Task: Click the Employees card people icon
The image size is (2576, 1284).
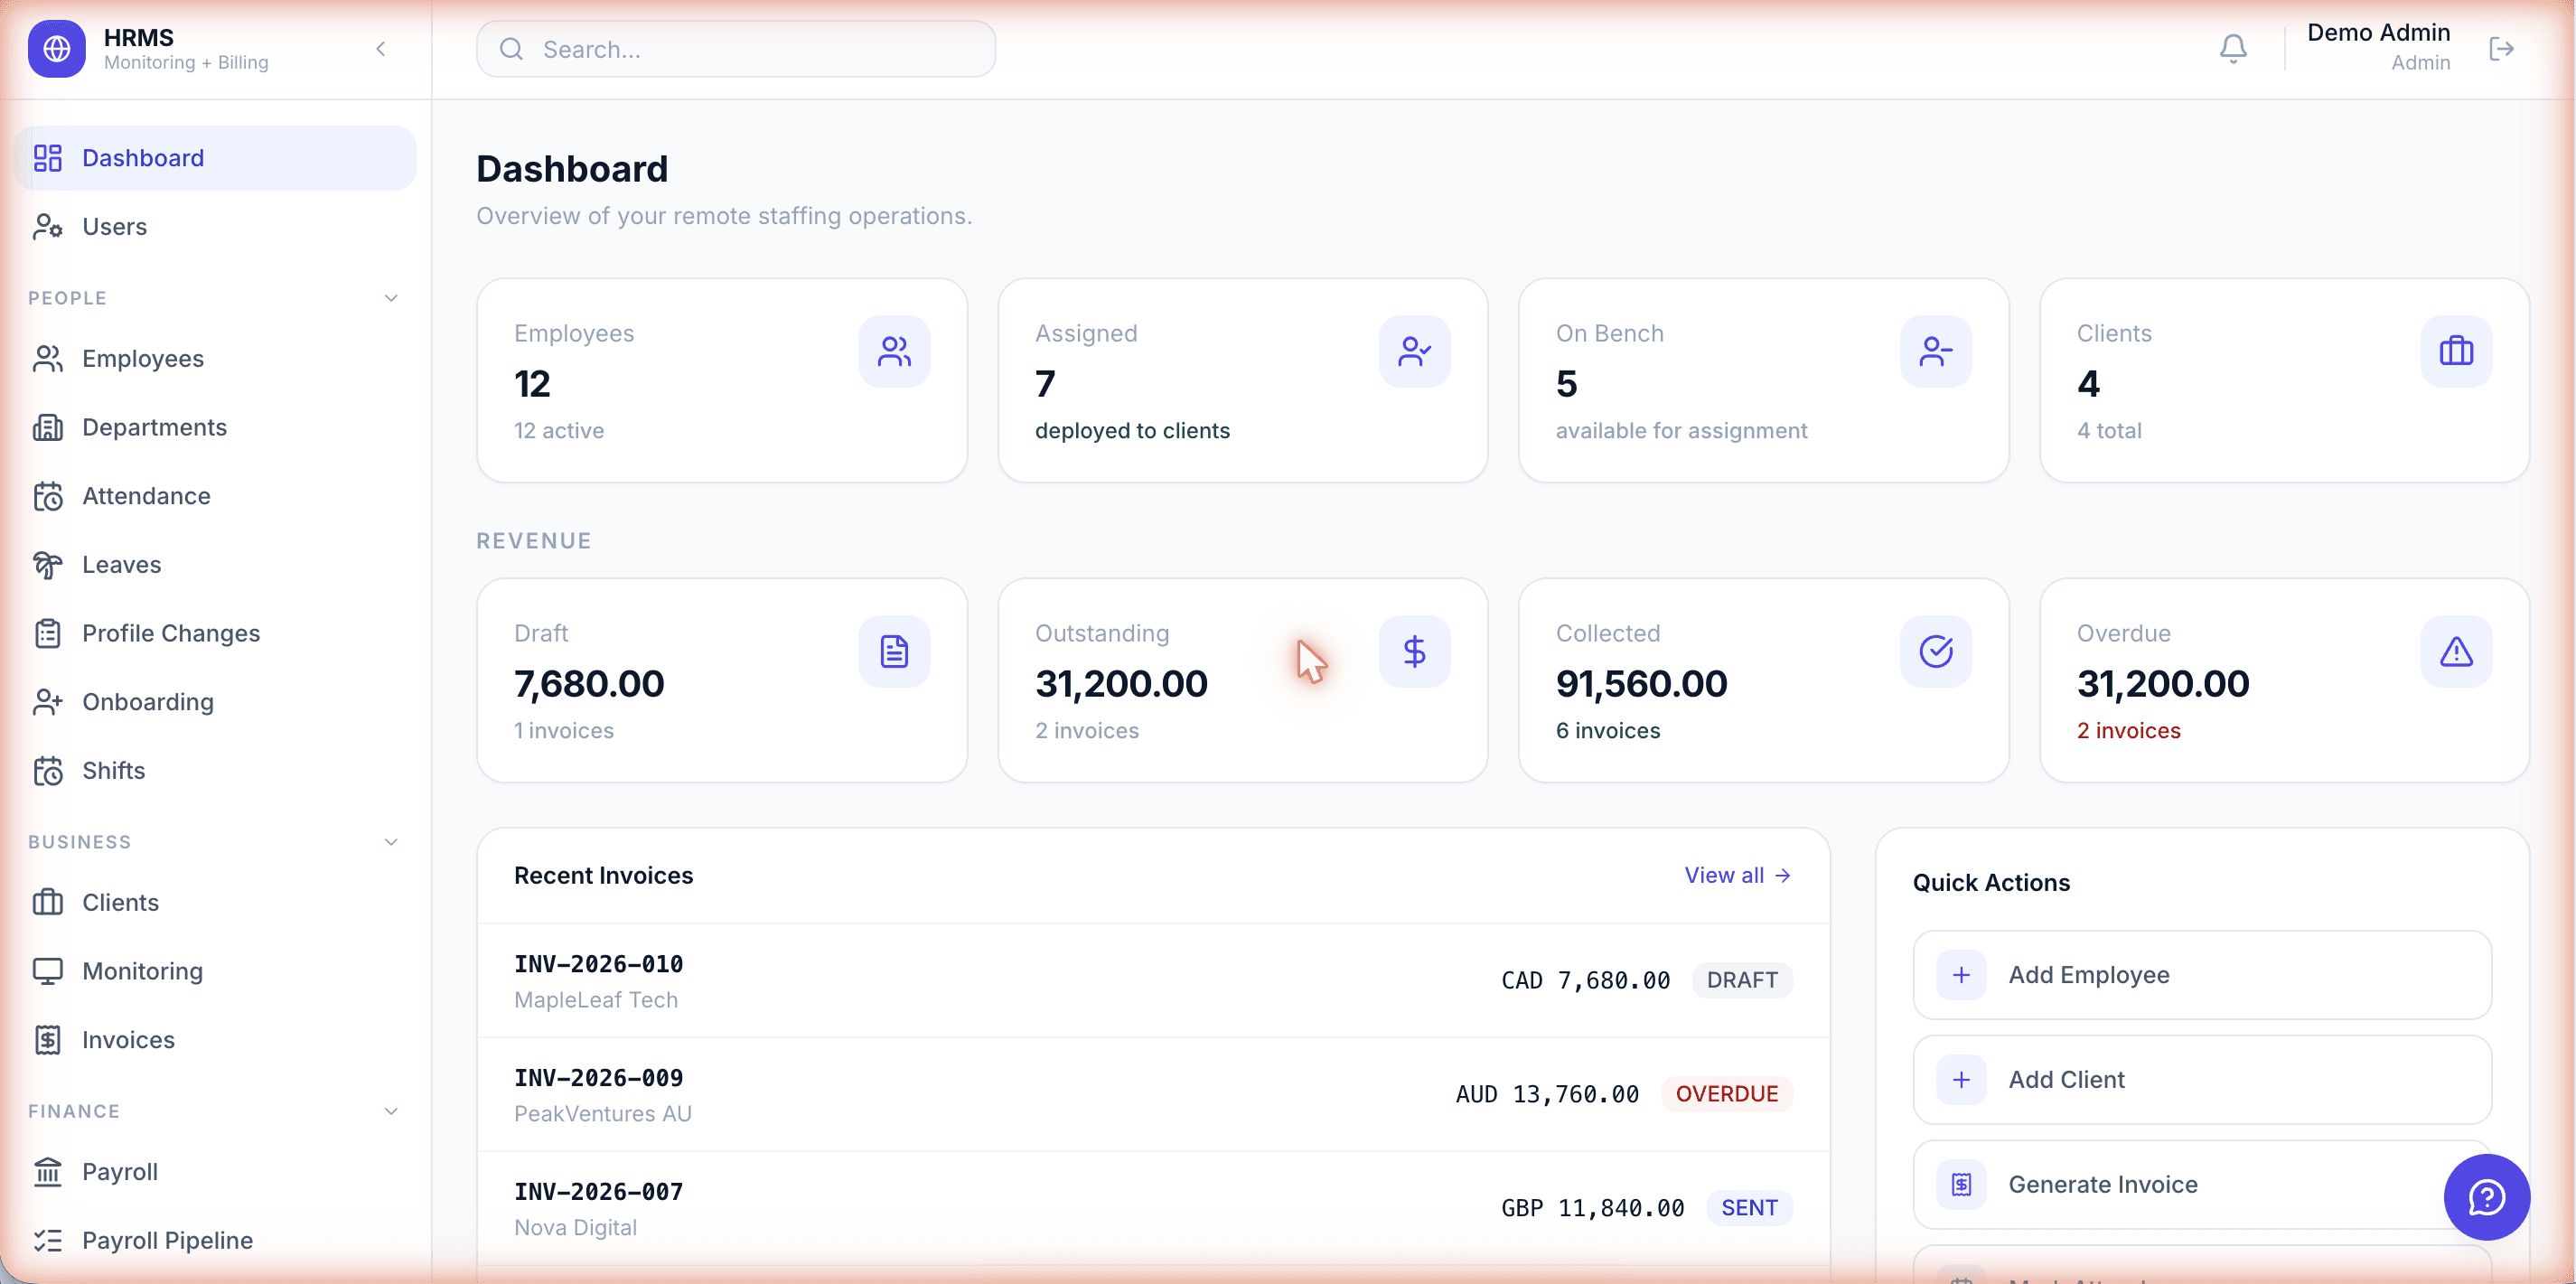Action: 894,351
